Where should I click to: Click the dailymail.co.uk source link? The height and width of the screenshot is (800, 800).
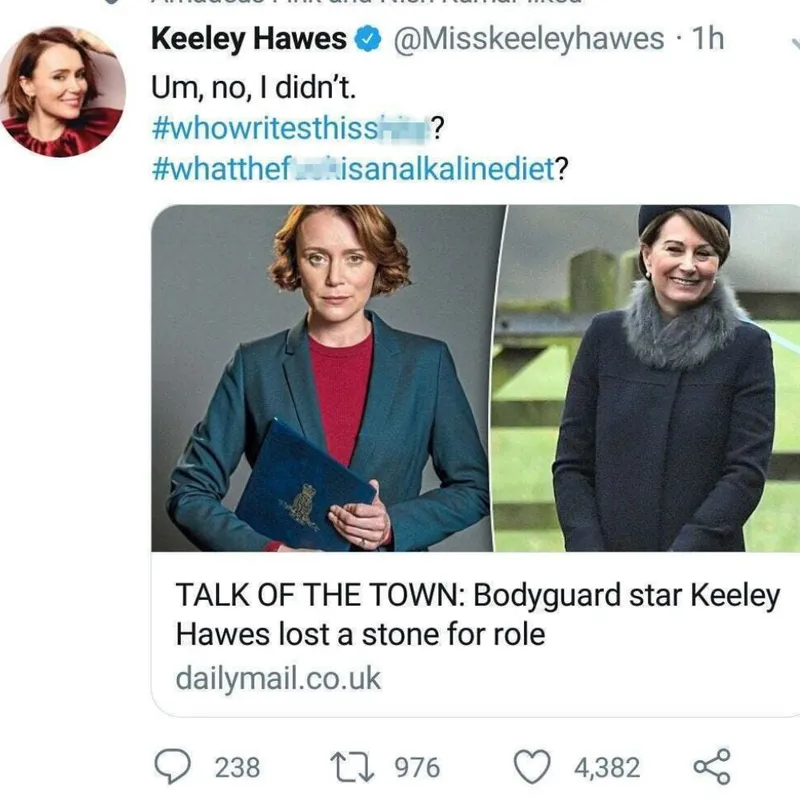278,678
